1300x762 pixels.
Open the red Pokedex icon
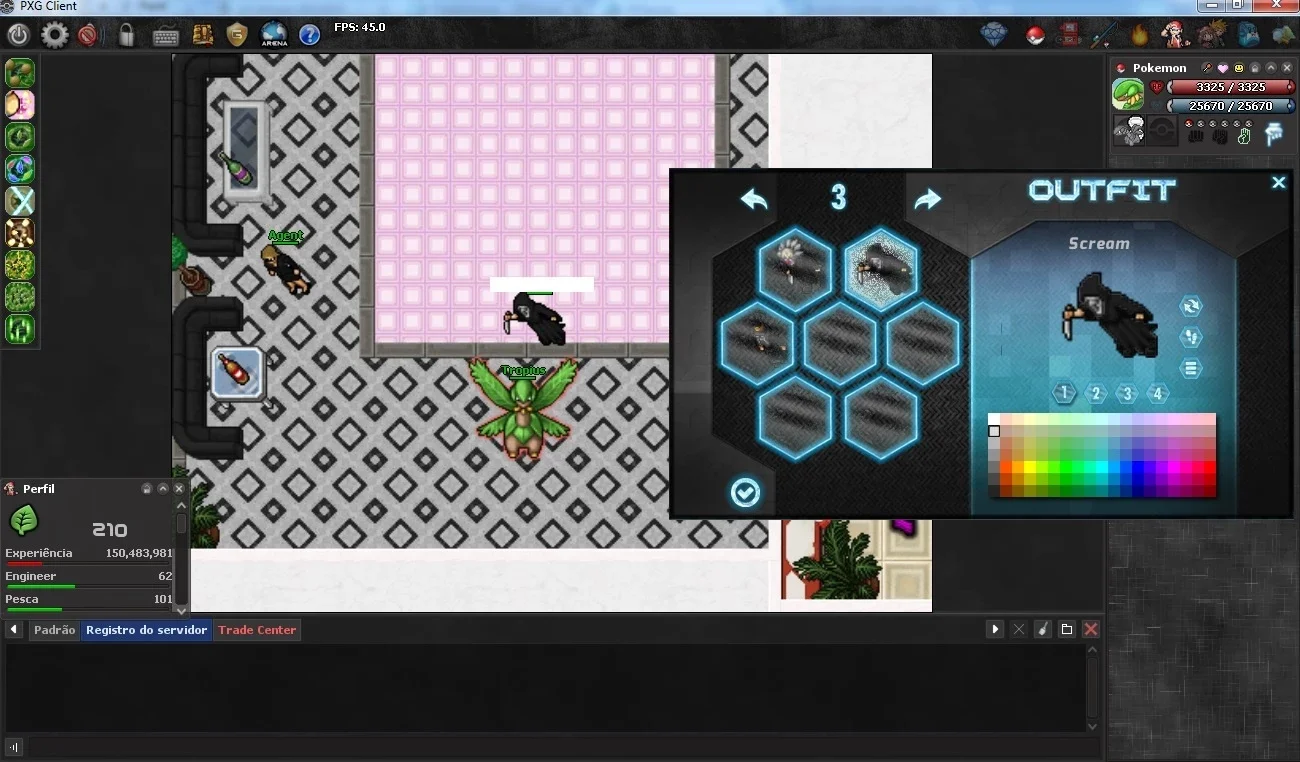pyautogui.click(x=1070, y=35)
